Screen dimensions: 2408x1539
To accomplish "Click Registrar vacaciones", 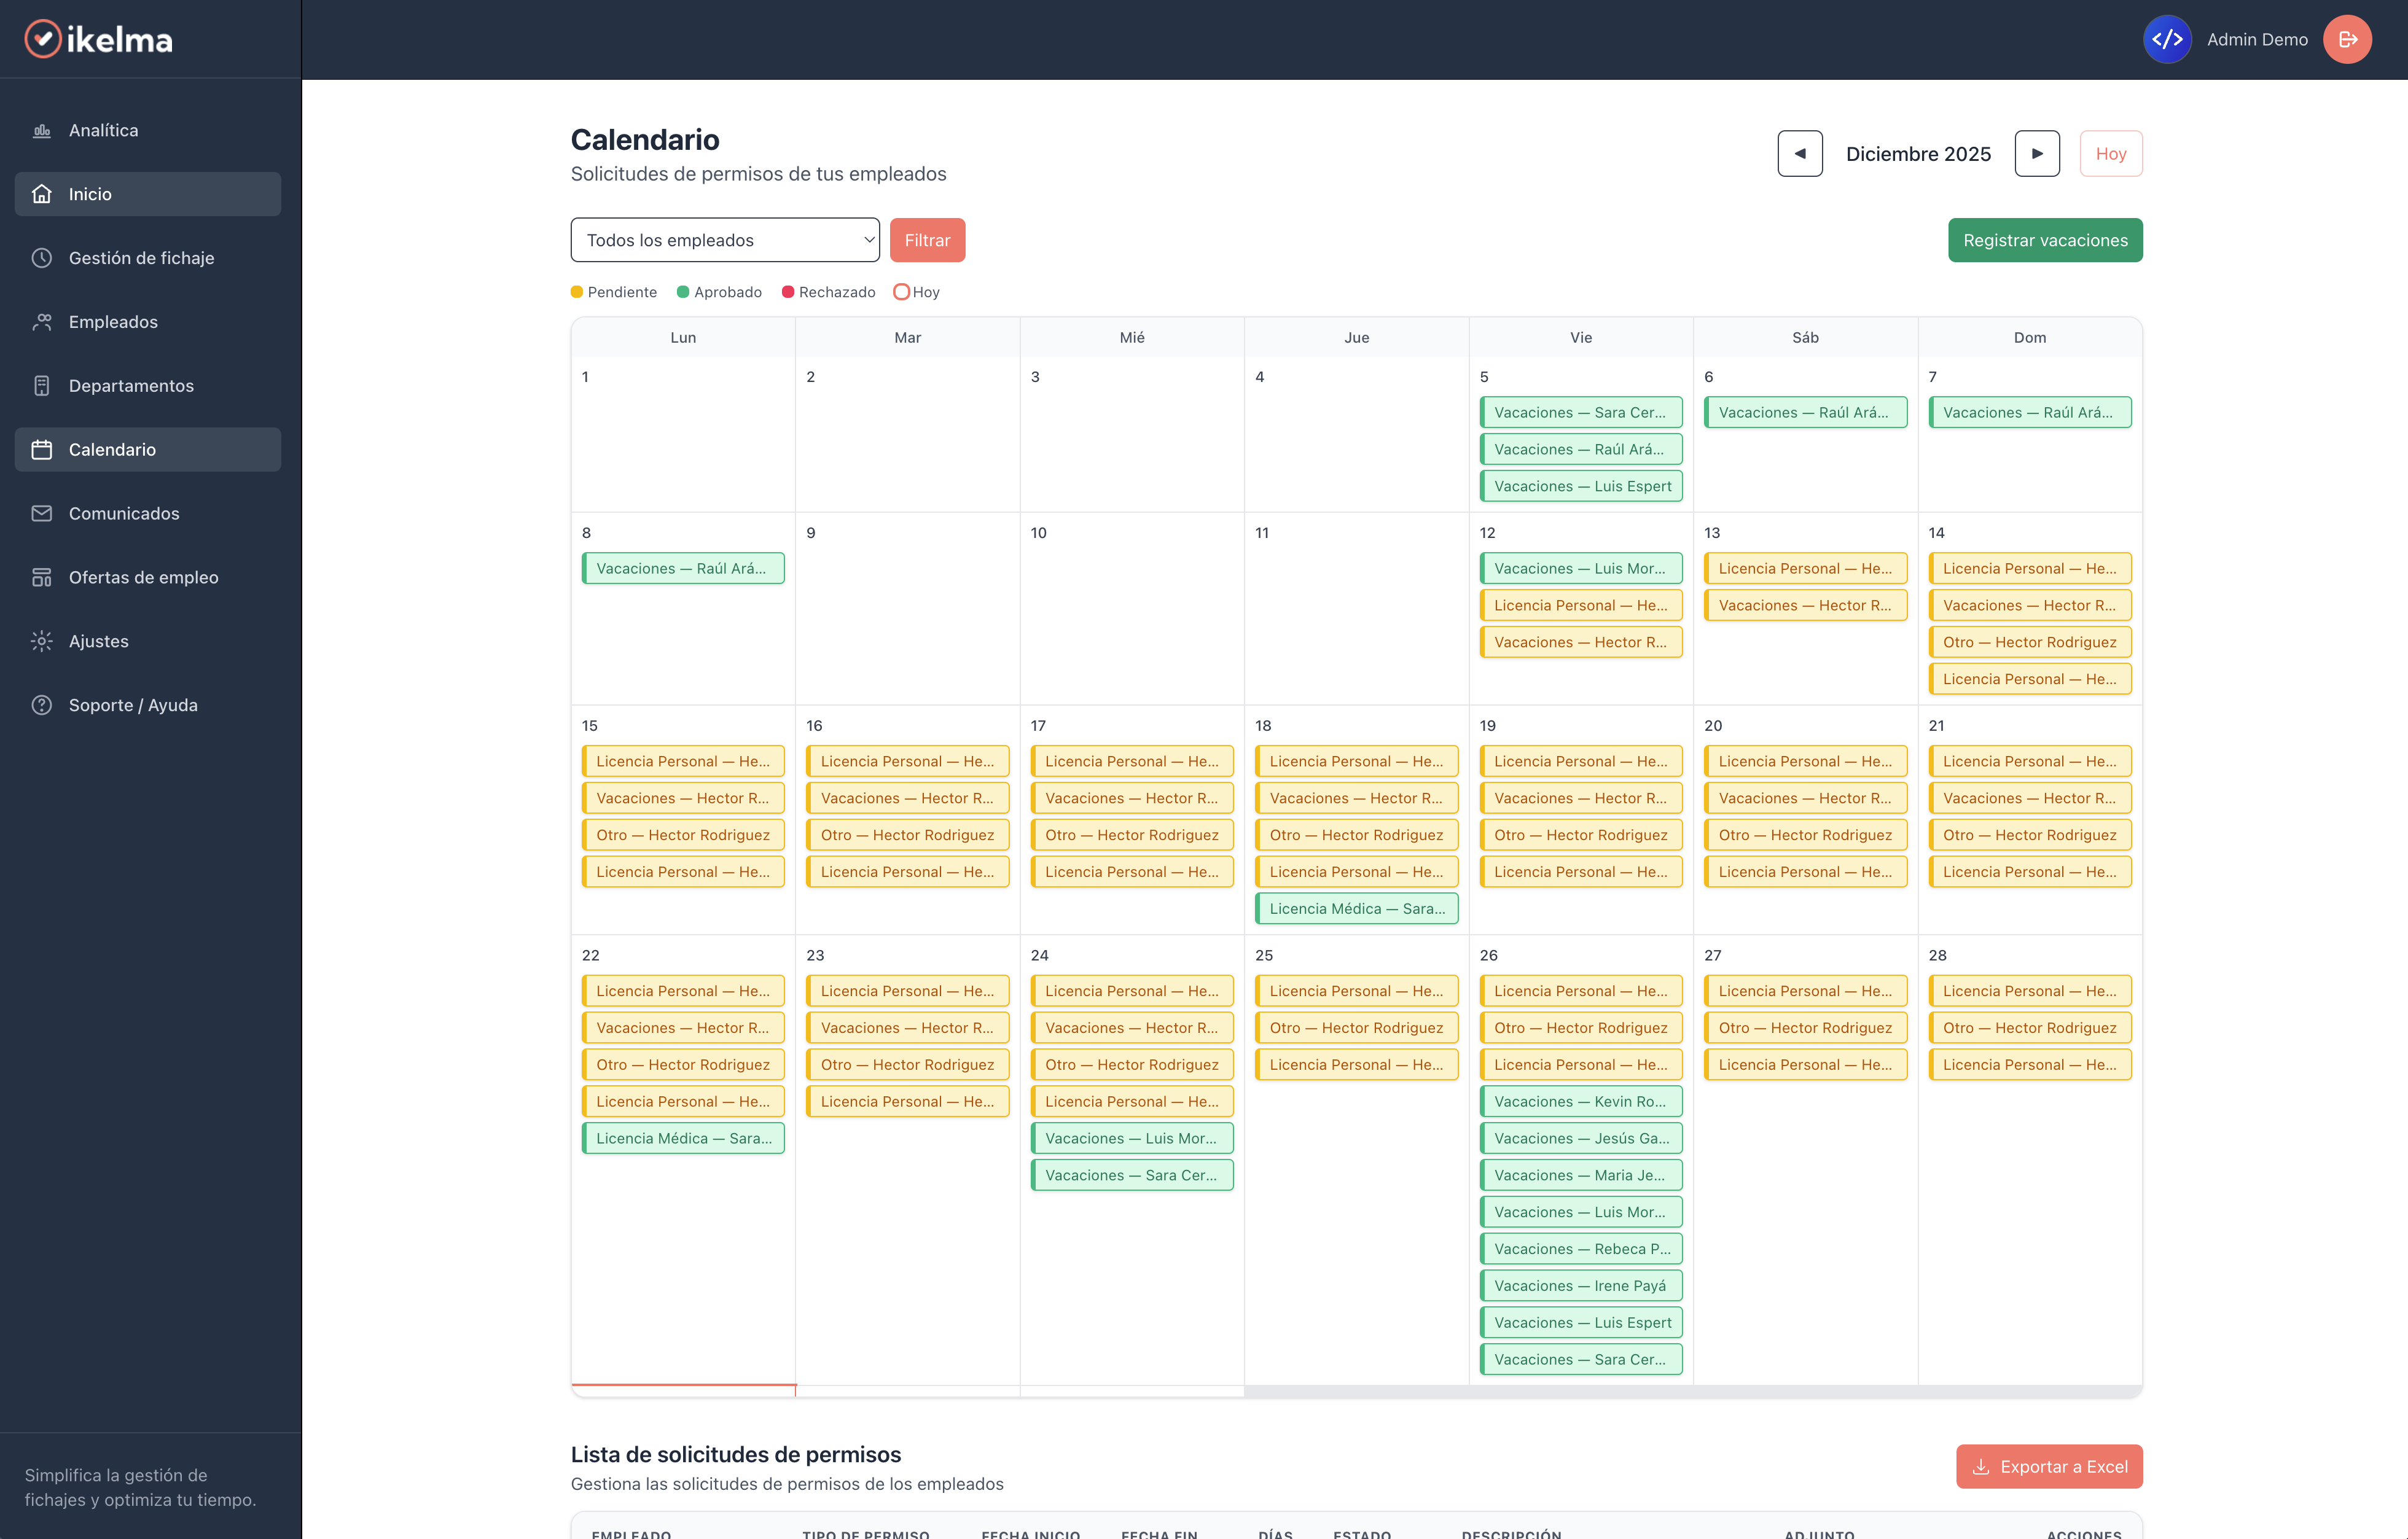I will pyautogui.click(x=2045, y=239).
